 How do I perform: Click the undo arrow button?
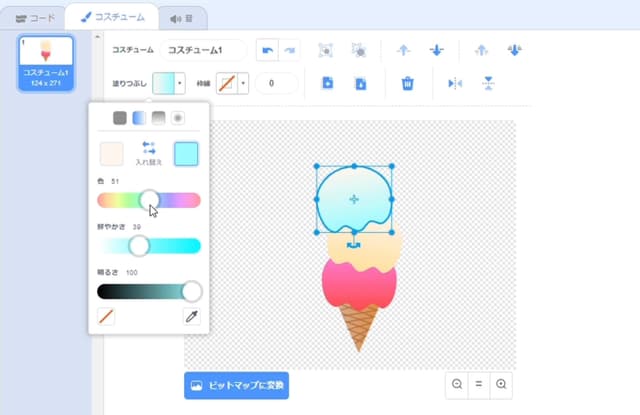(x=268, y=50)
